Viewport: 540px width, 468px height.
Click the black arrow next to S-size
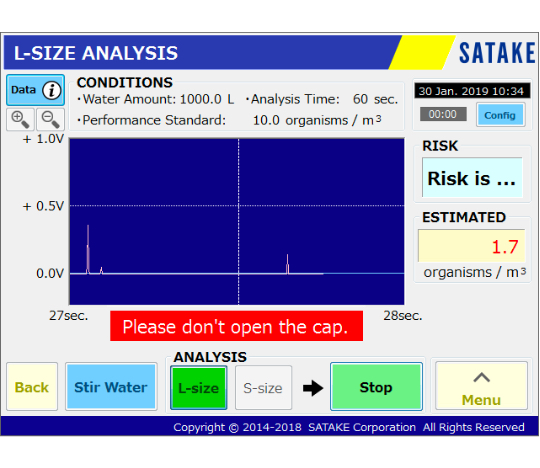point(313,388)
